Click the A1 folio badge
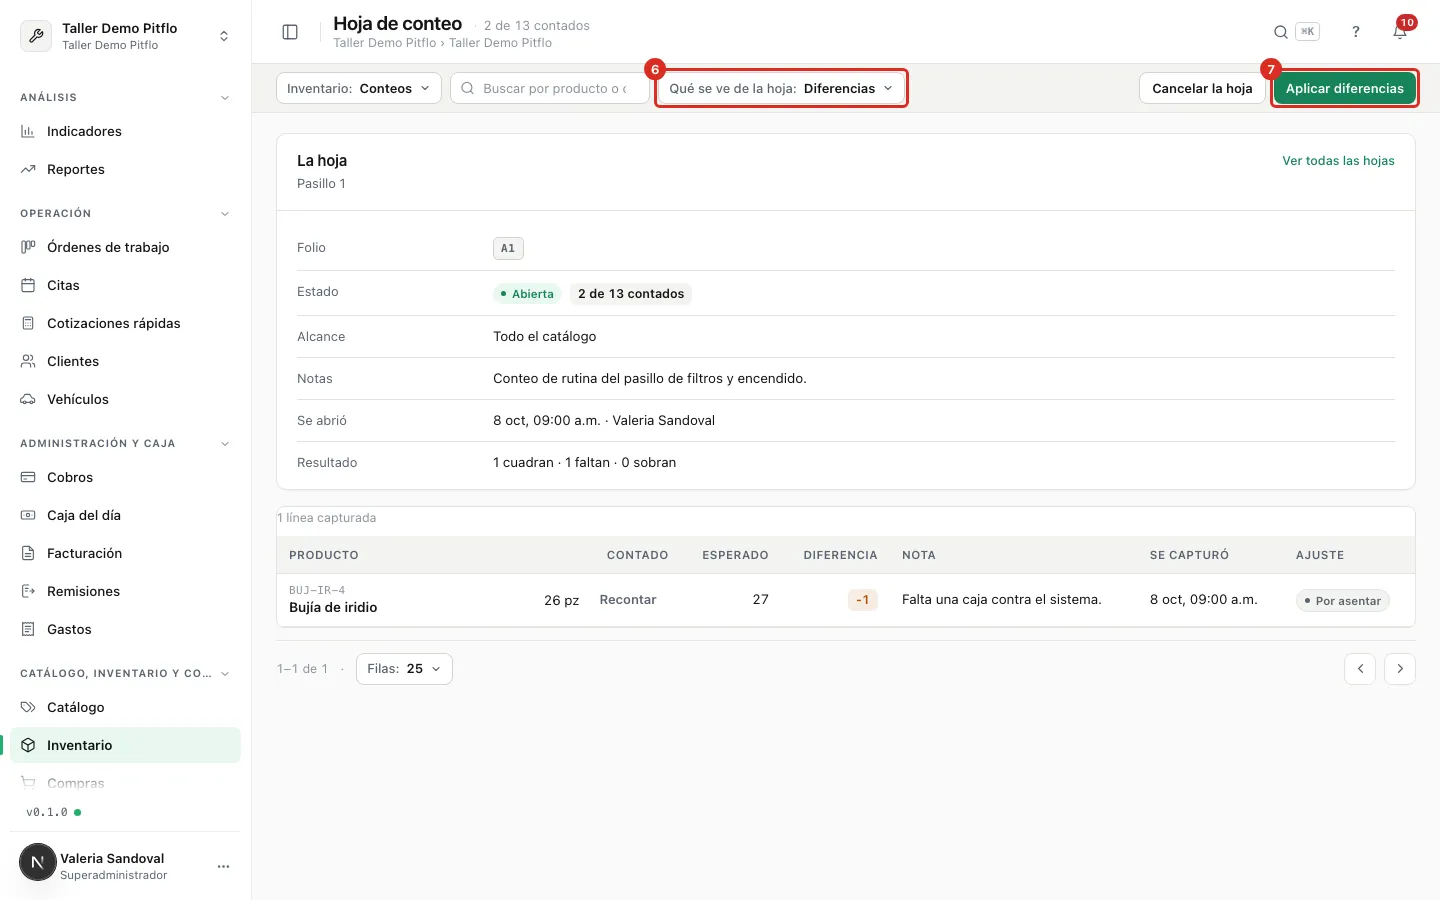 pos(508,248)
